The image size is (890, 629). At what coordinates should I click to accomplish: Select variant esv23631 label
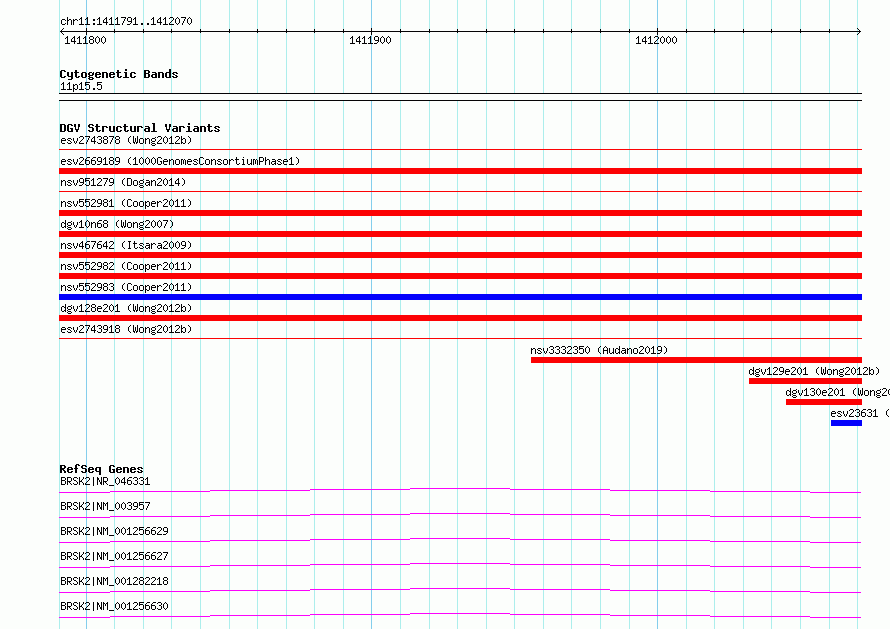[x=859, y=413]
